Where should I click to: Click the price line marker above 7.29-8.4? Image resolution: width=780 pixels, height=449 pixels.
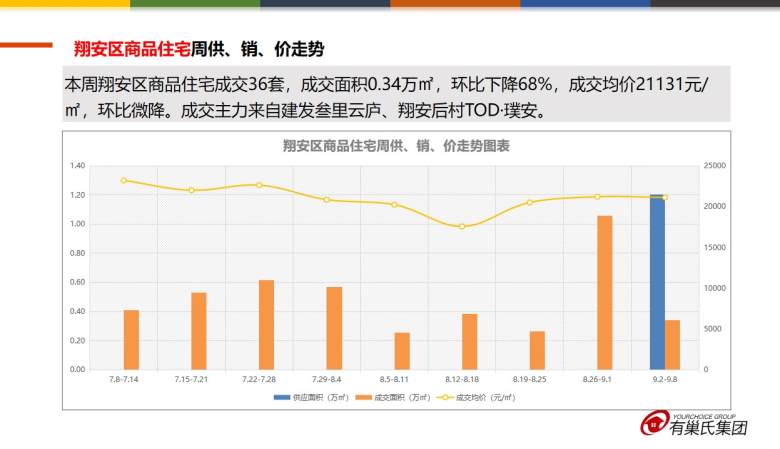[x=327, y=200]
